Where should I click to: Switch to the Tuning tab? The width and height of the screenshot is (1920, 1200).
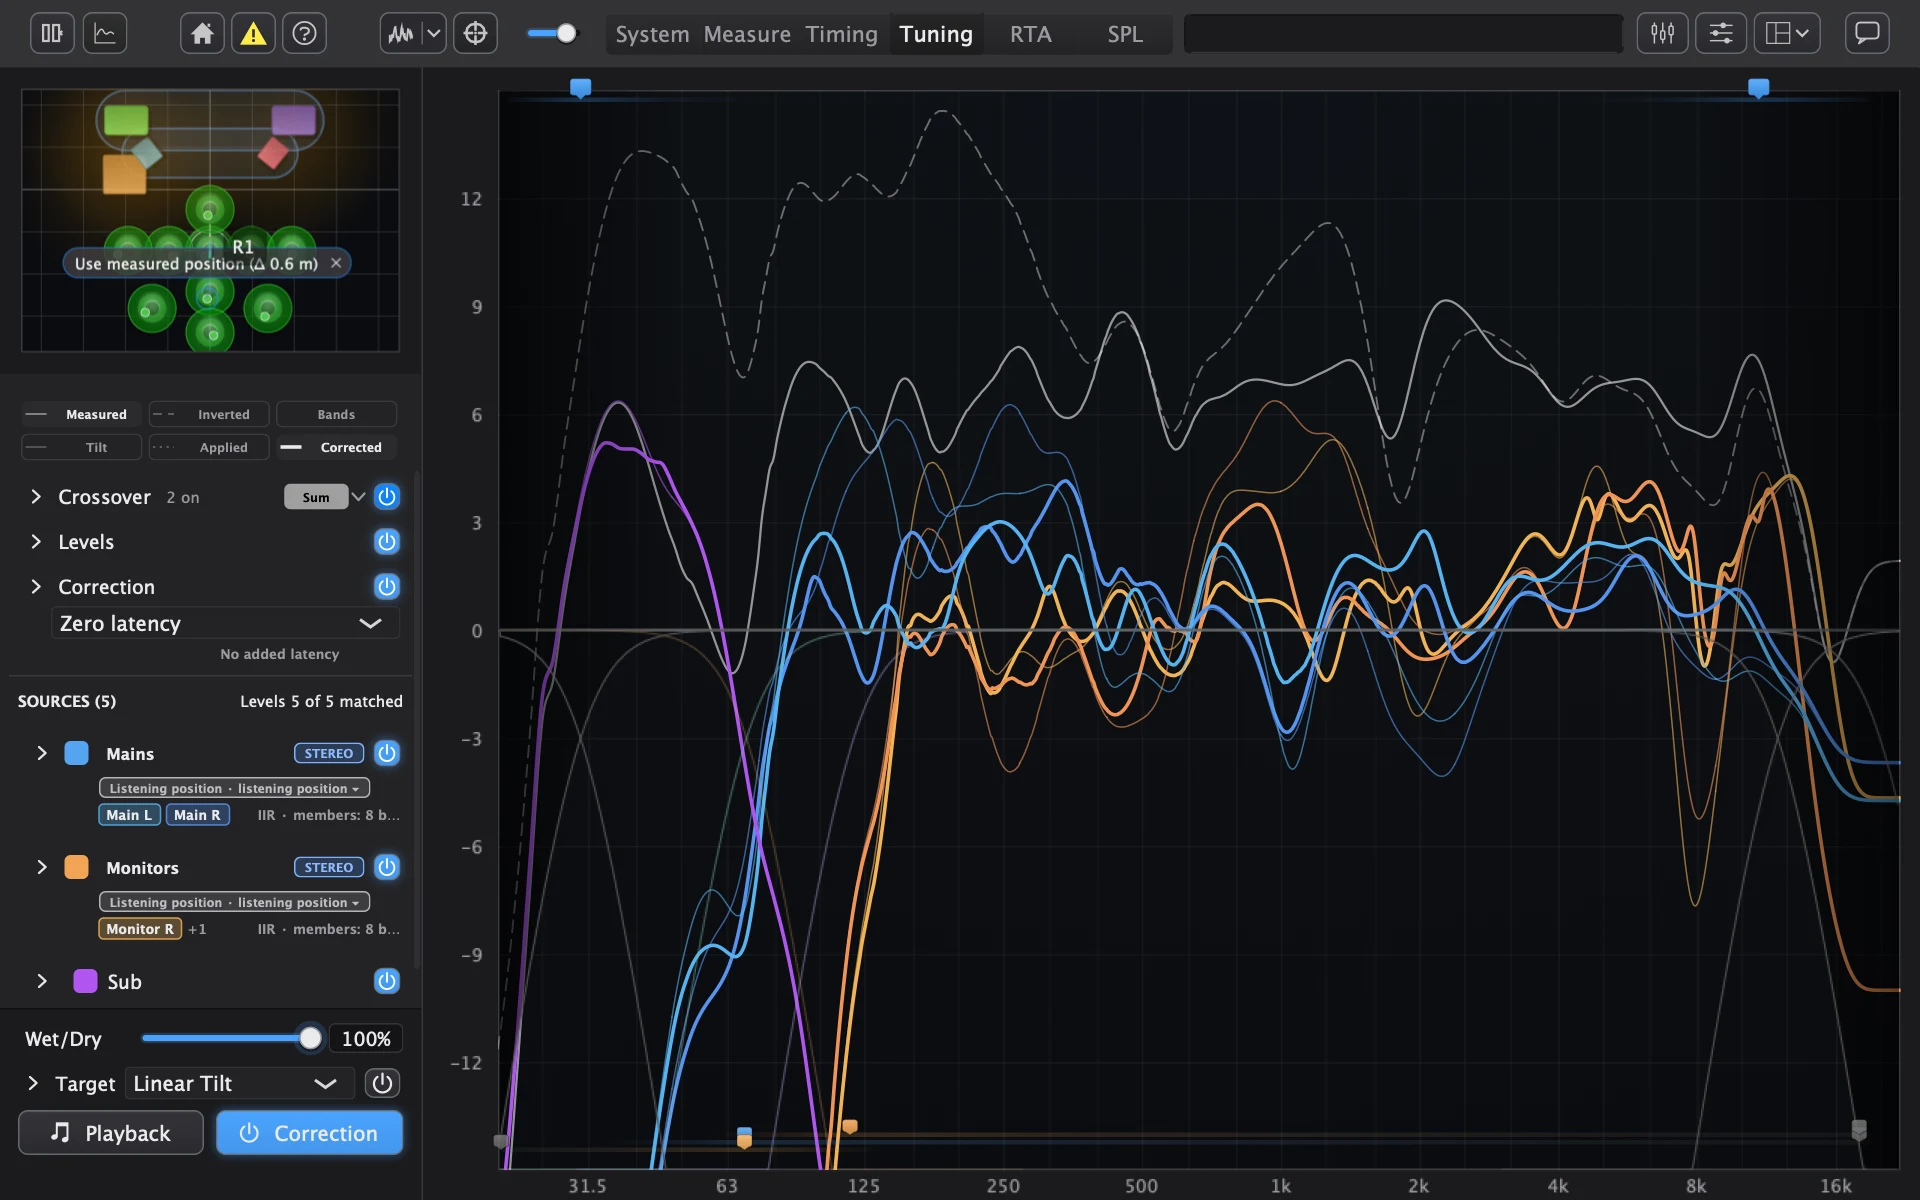[x=936, y=34]
